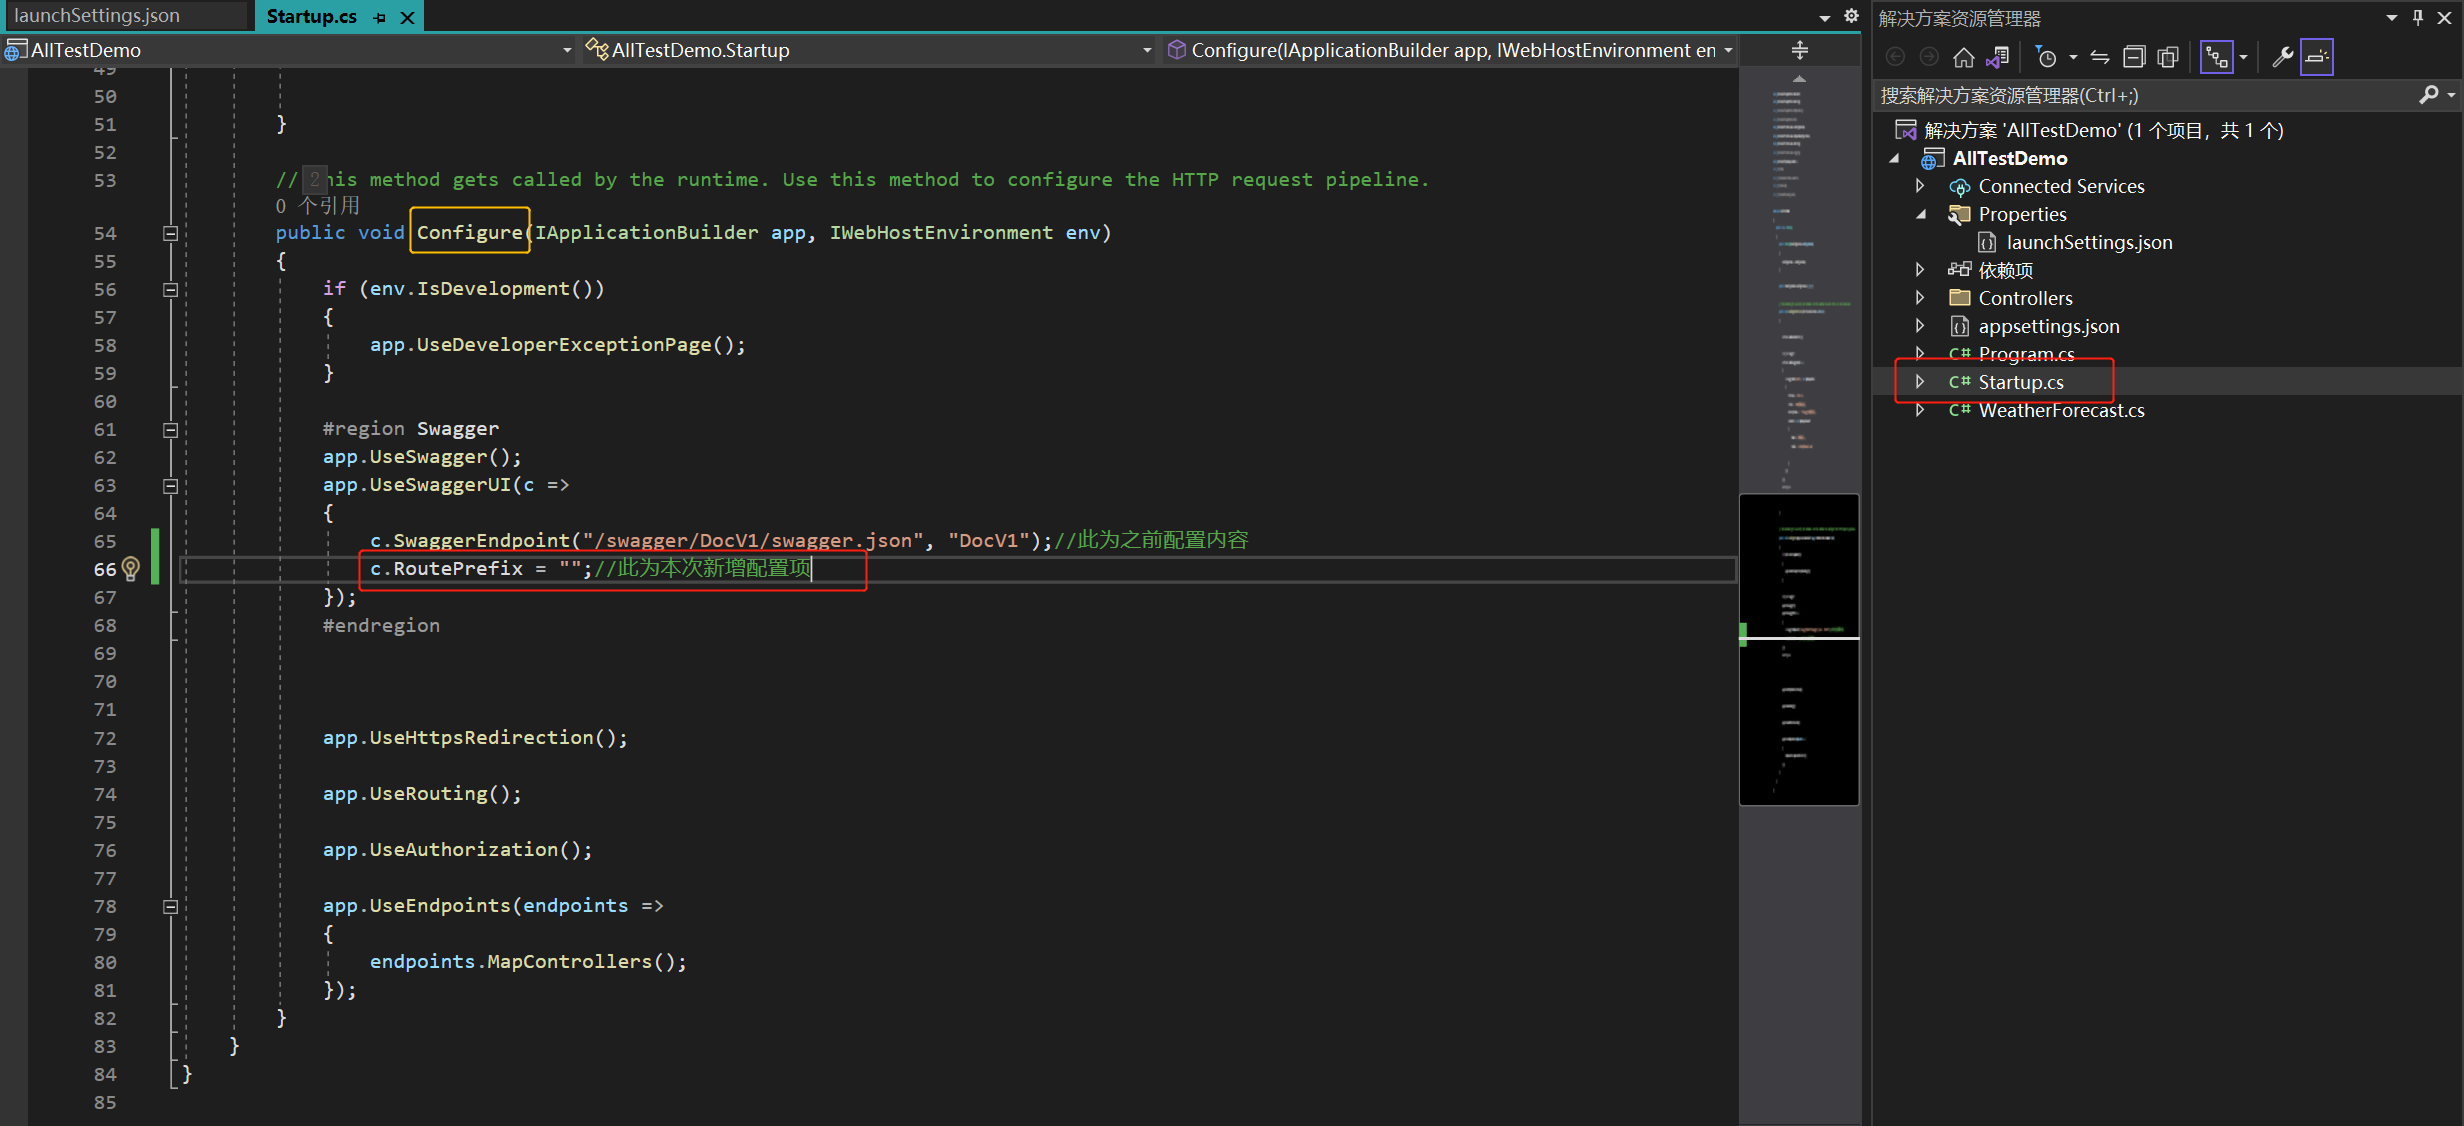2464x1126 pixels.
Task: Click the Show All Files icon
Action: click(x=2168, y=57)
